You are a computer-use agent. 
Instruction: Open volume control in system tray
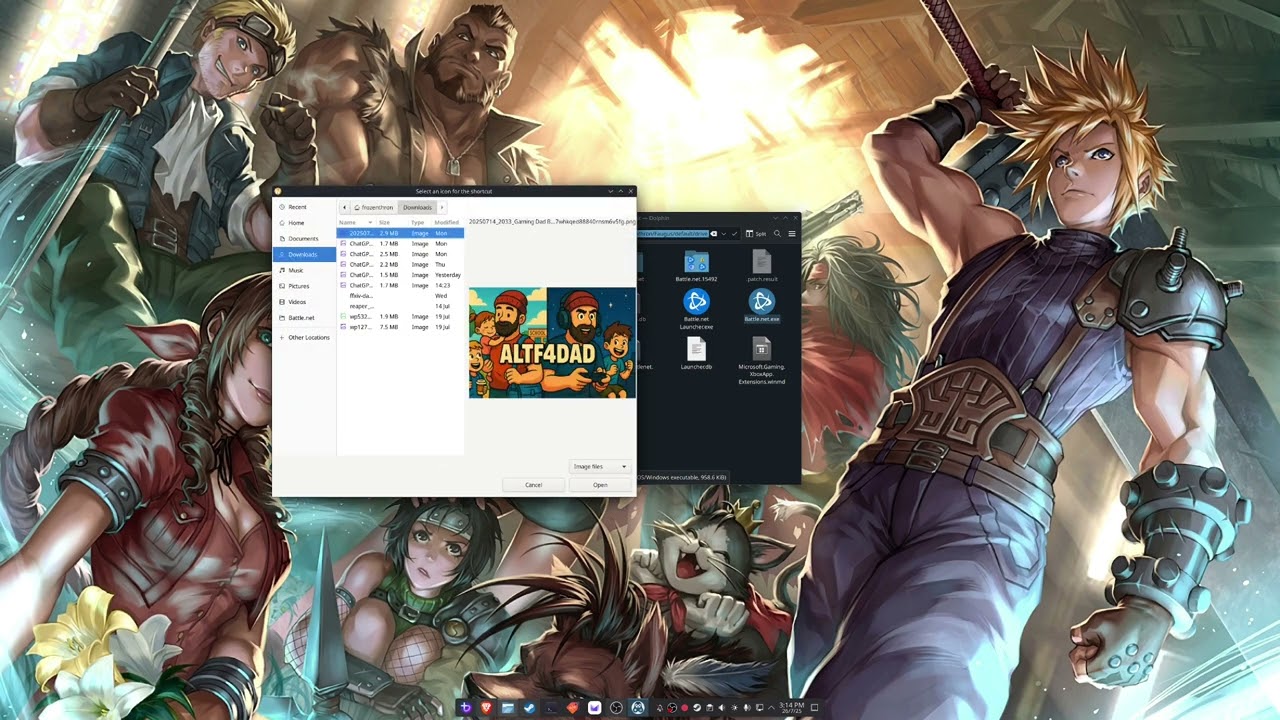[x=721, y=707]
